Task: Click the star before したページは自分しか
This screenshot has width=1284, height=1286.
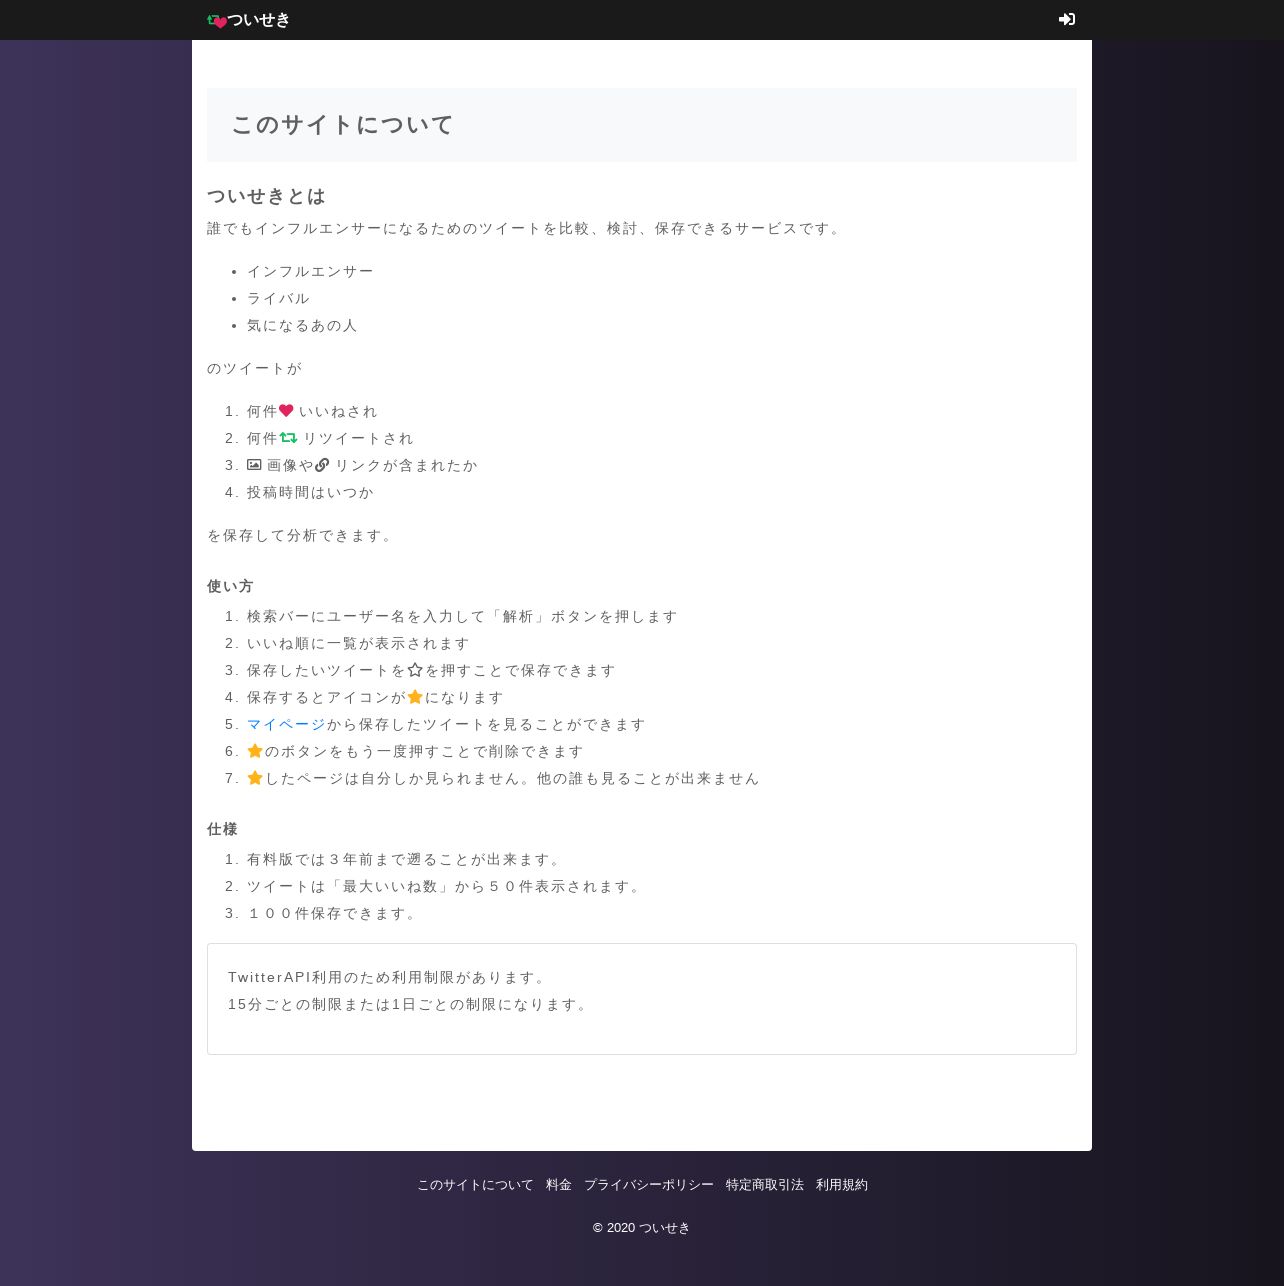Action: [255, 778]
